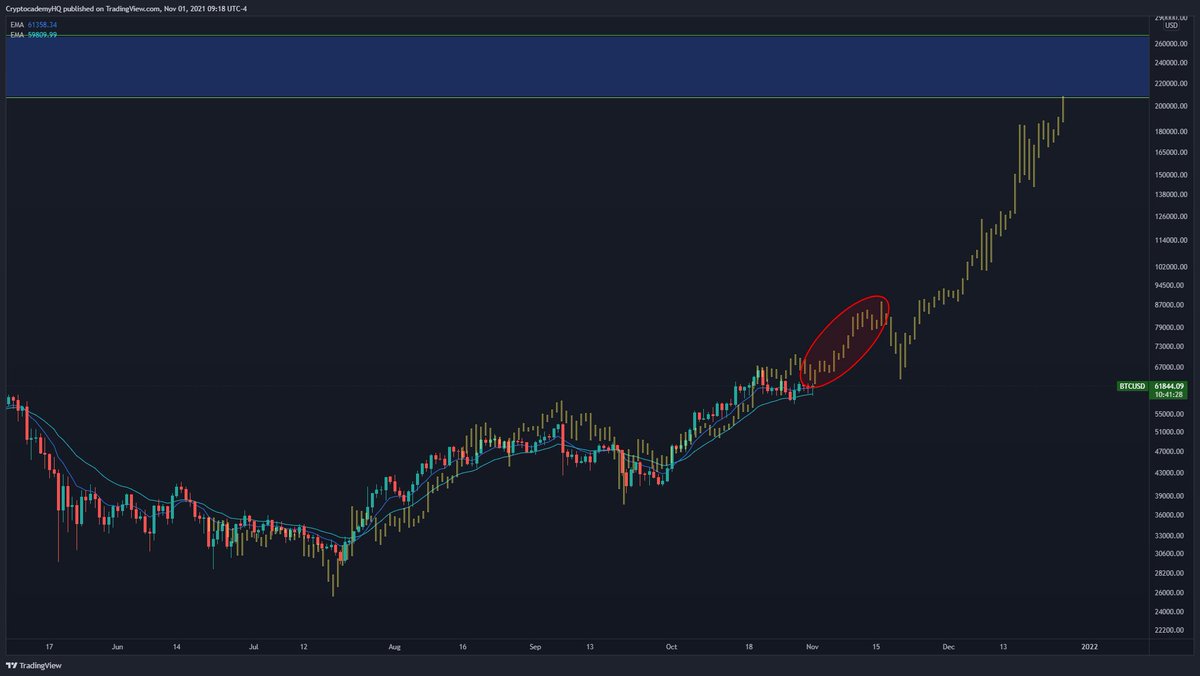Click the Jul label on time axis
Screen dimensions: 1200x676
click(x=256, y=647)
